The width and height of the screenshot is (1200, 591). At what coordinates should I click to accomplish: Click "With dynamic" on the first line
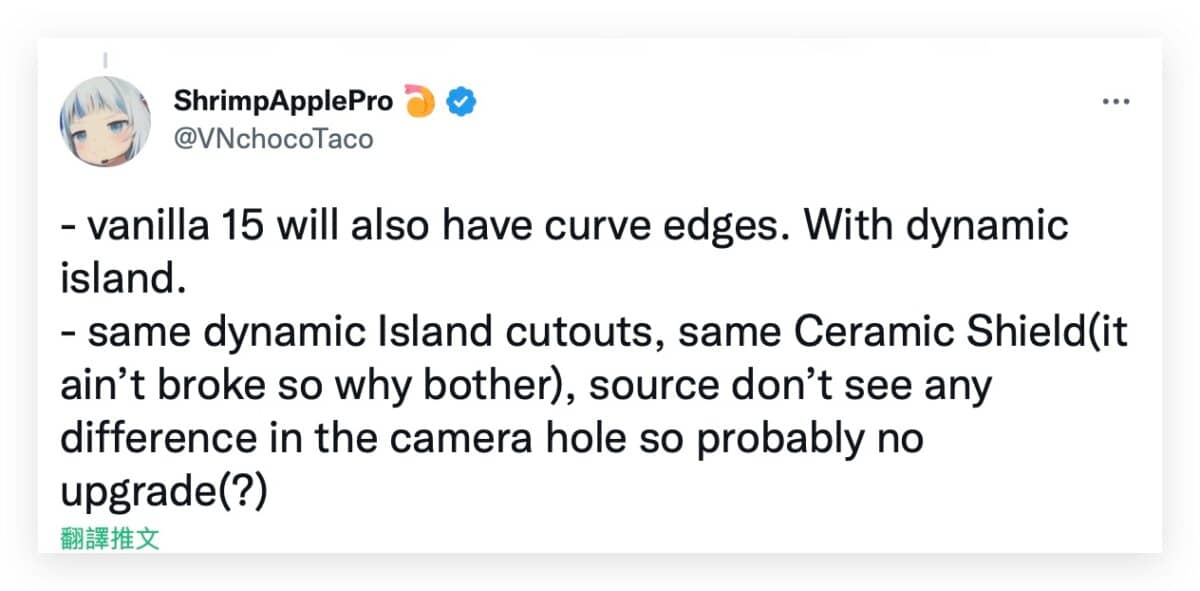click(936, 227)
